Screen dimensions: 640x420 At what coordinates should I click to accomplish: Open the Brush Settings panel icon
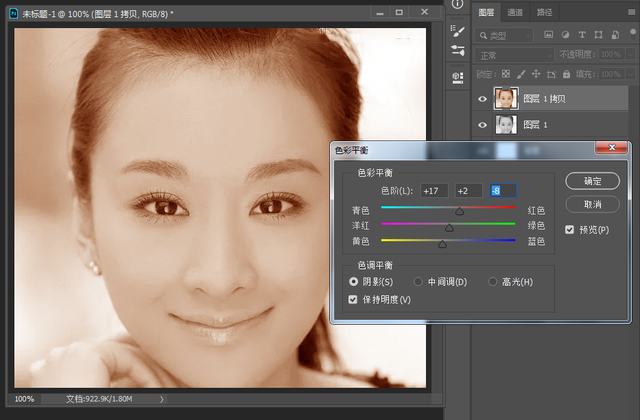click(x=458, y=31)
